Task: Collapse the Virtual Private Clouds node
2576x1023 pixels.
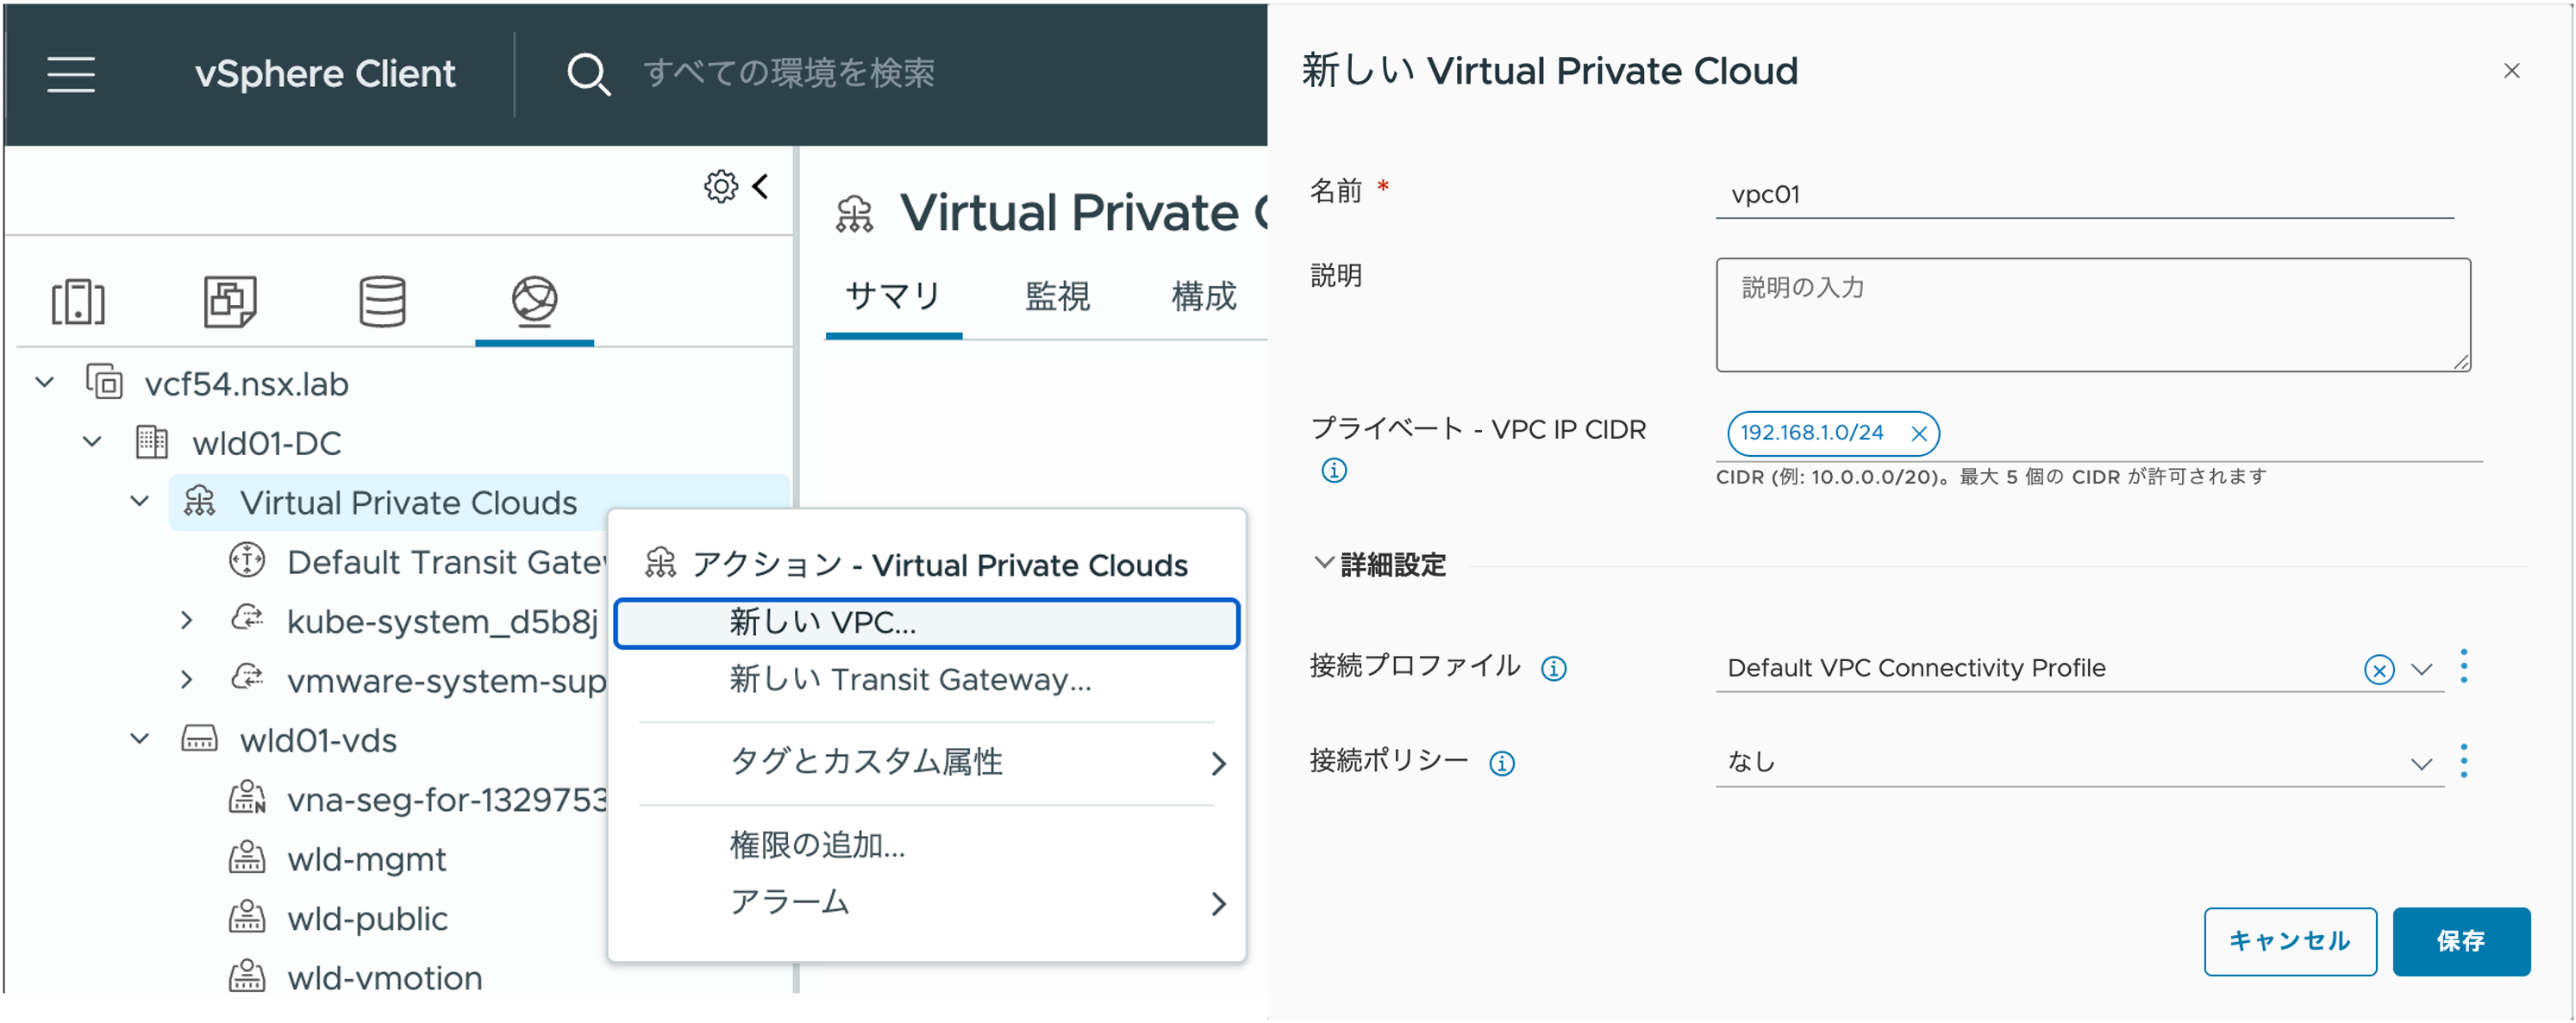Action: click(x=140, y=501)
